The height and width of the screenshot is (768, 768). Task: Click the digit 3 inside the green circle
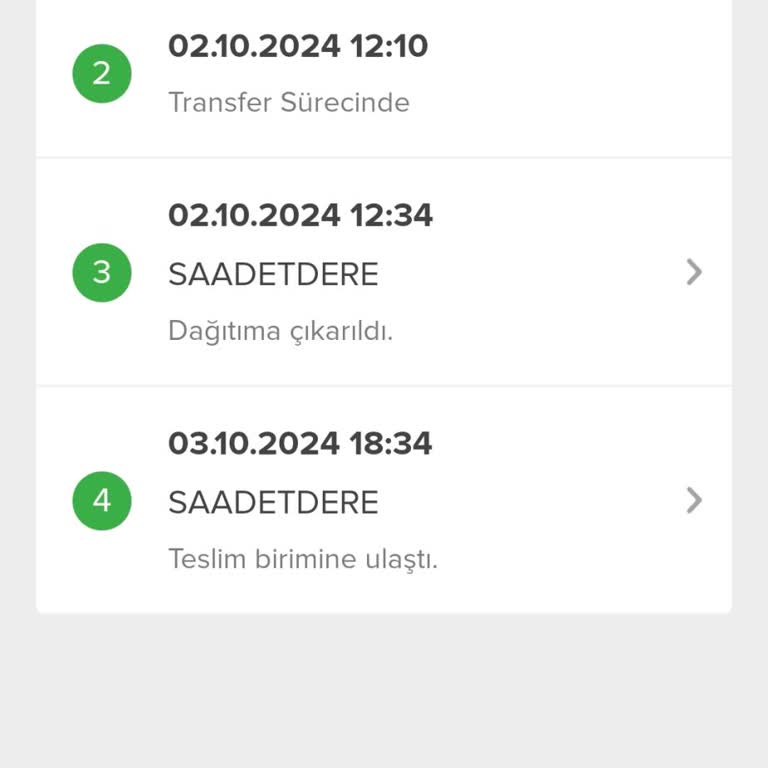pyautogui.click(x=101, y=272)
